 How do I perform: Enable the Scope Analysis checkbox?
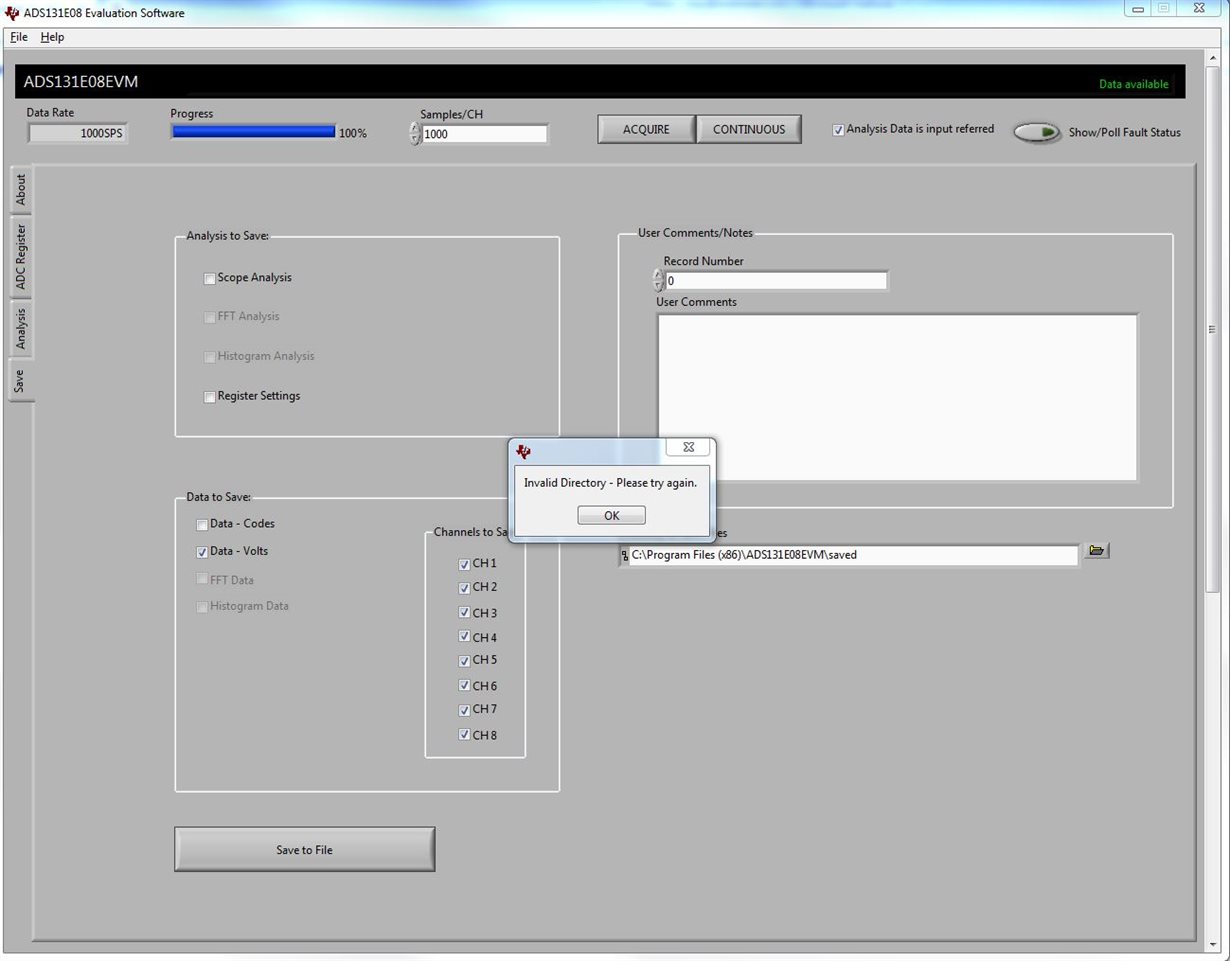(x=209, y=278)
